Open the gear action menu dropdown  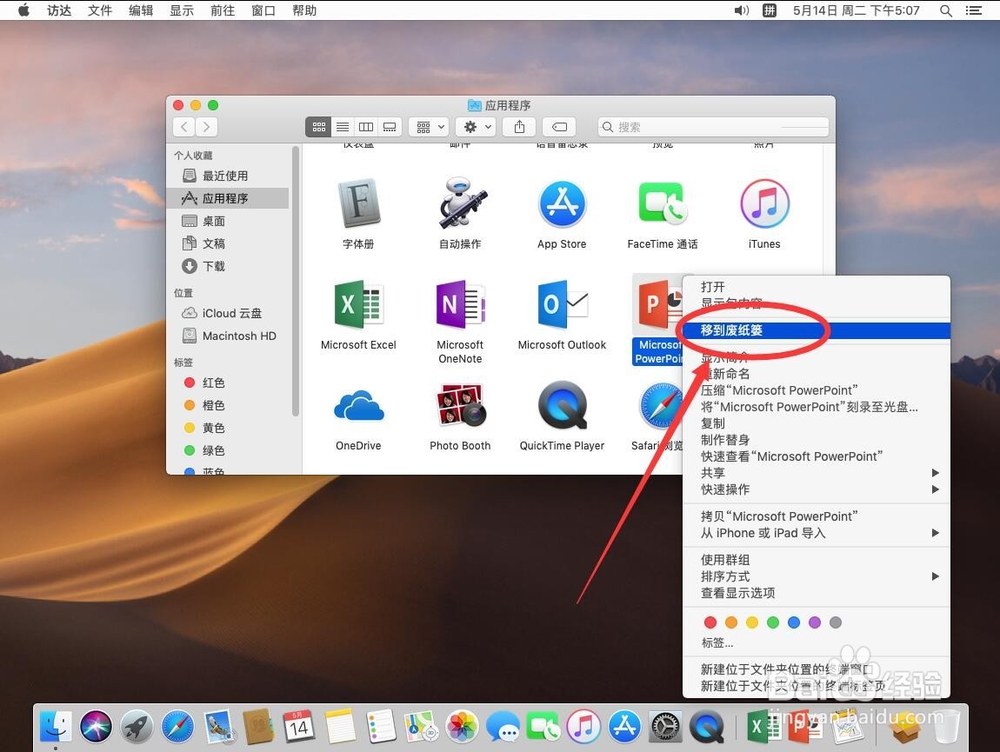pyautogui.click(x=477, y=127)
